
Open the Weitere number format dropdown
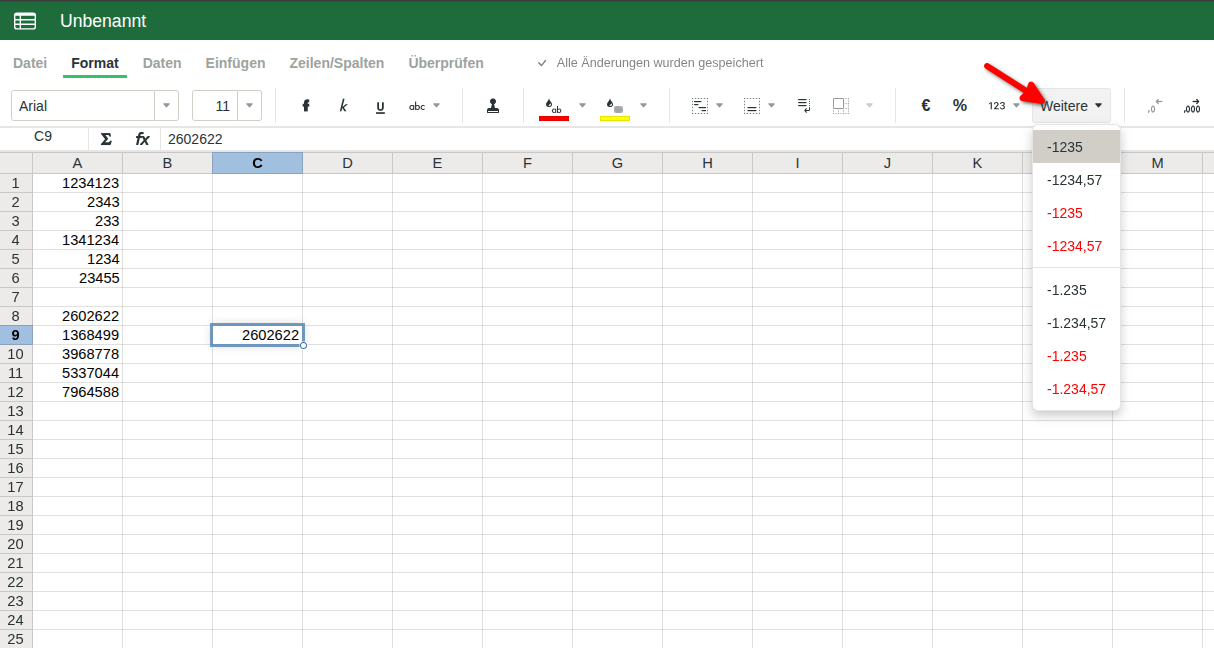click(1071, 106)
